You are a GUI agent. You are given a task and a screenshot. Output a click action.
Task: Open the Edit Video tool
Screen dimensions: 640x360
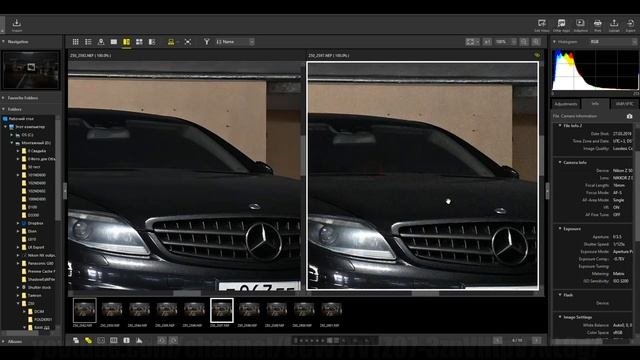pyautogui.click(x=542, y=25)
